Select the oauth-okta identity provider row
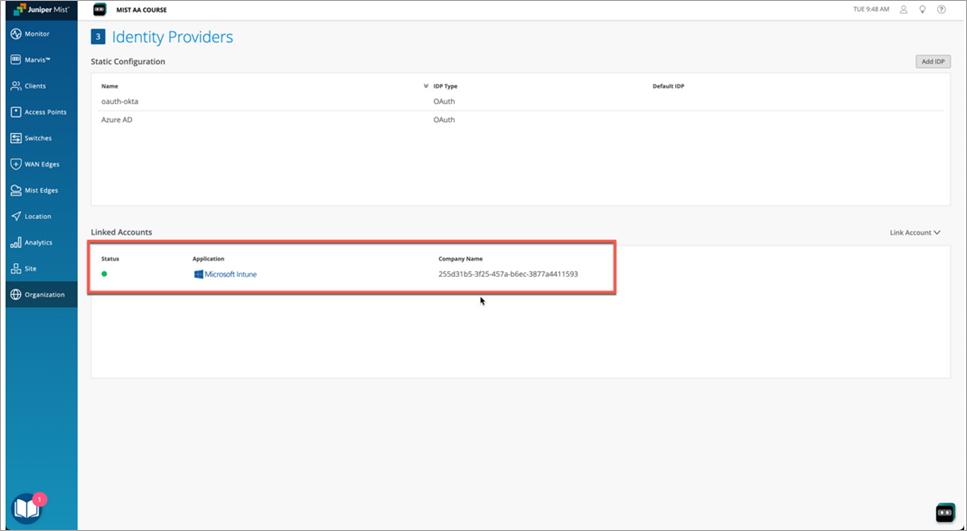The image size is (967, 531). (x=120, y=101)
